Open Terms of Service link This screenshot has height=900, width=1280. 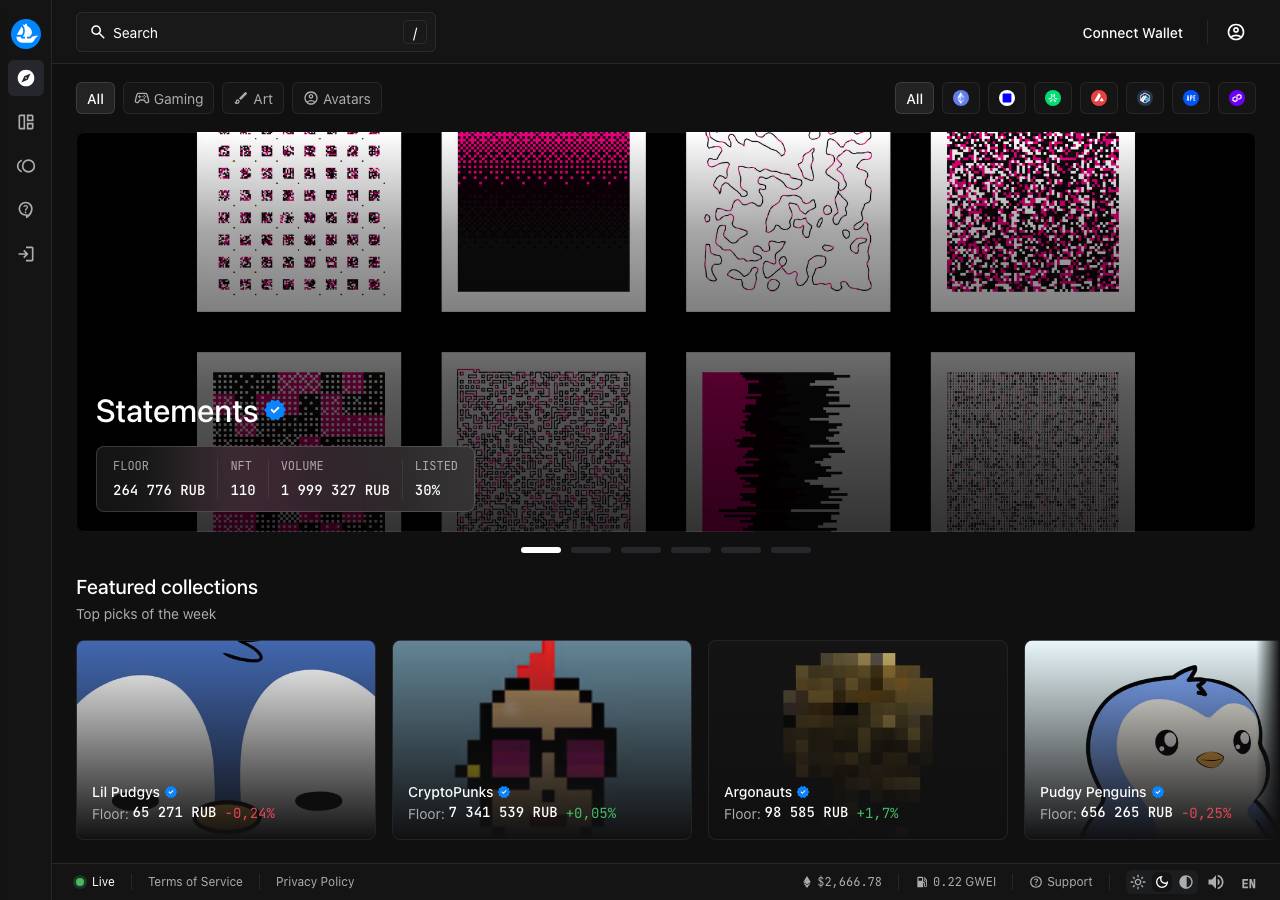pos(195,882)
